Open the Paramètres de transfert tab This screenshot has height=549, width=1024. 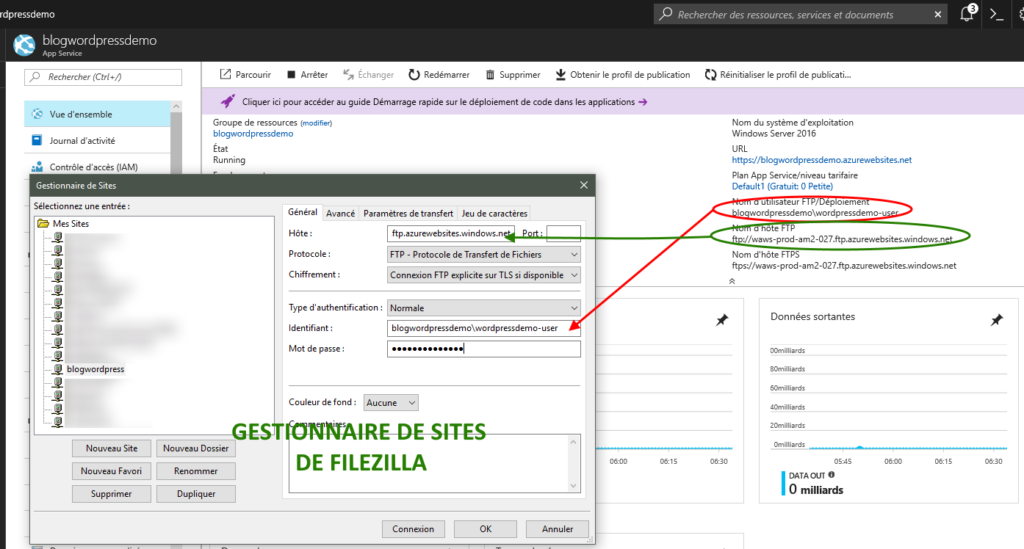(408, 213)
